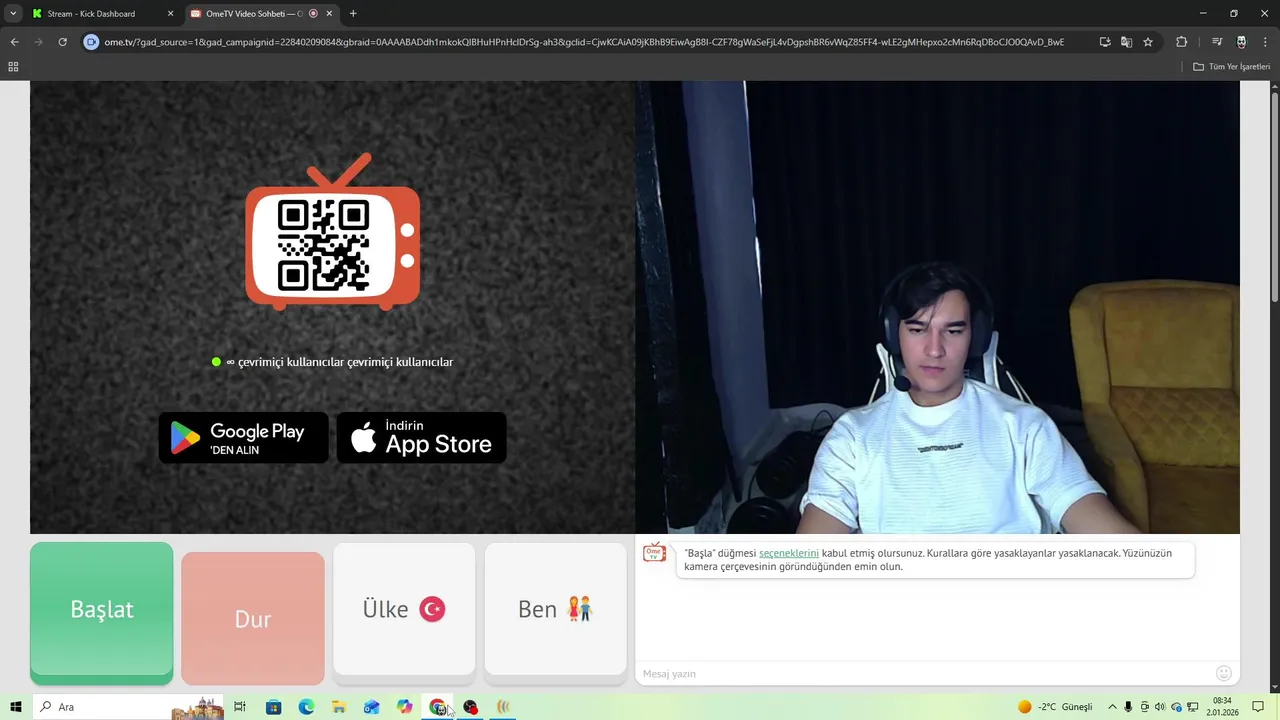This screenshot has width=1280, height=720.
Task: Open the network status tray icon
Action: click(1193, 707)
